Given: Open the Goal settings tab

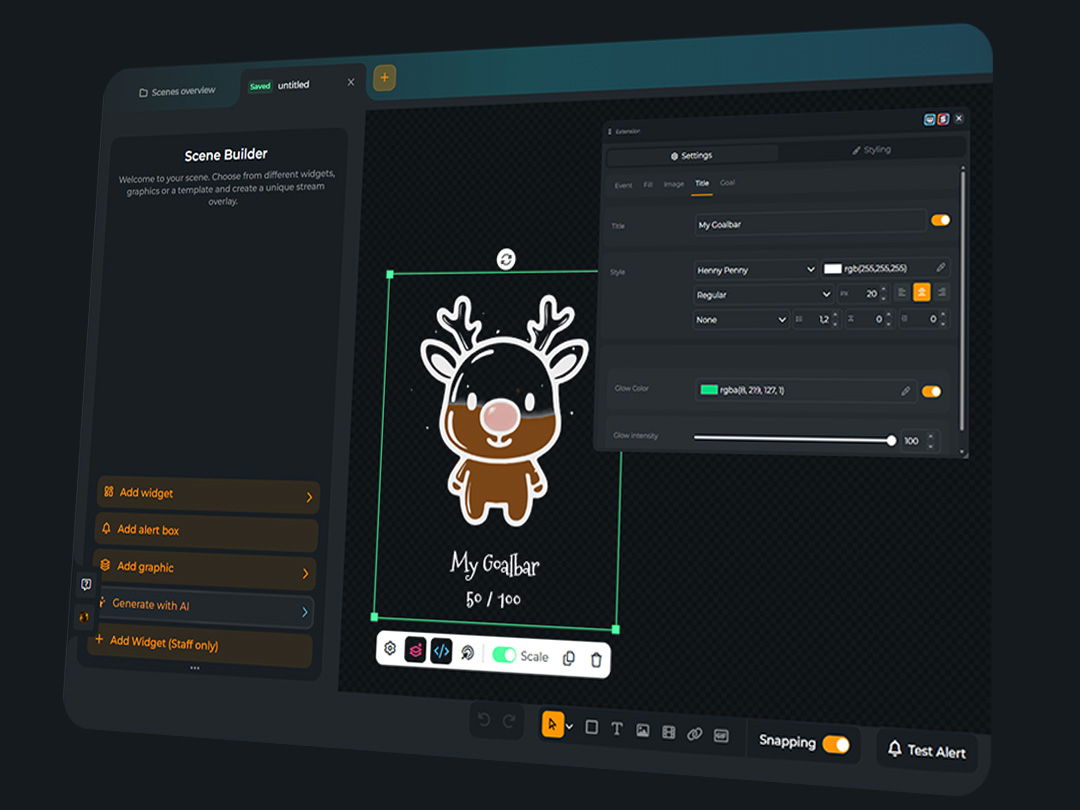Looking at the screenshot, I should pos(727,184).
